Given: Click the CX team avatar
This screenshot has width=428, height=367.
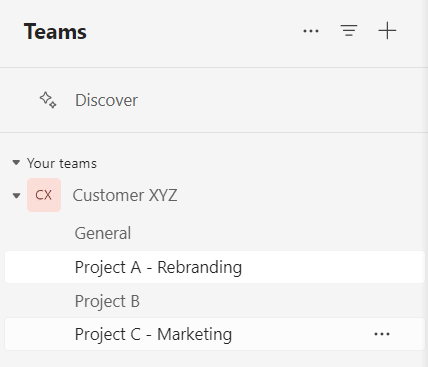Looking at the screenshot, I should point(44,195).
